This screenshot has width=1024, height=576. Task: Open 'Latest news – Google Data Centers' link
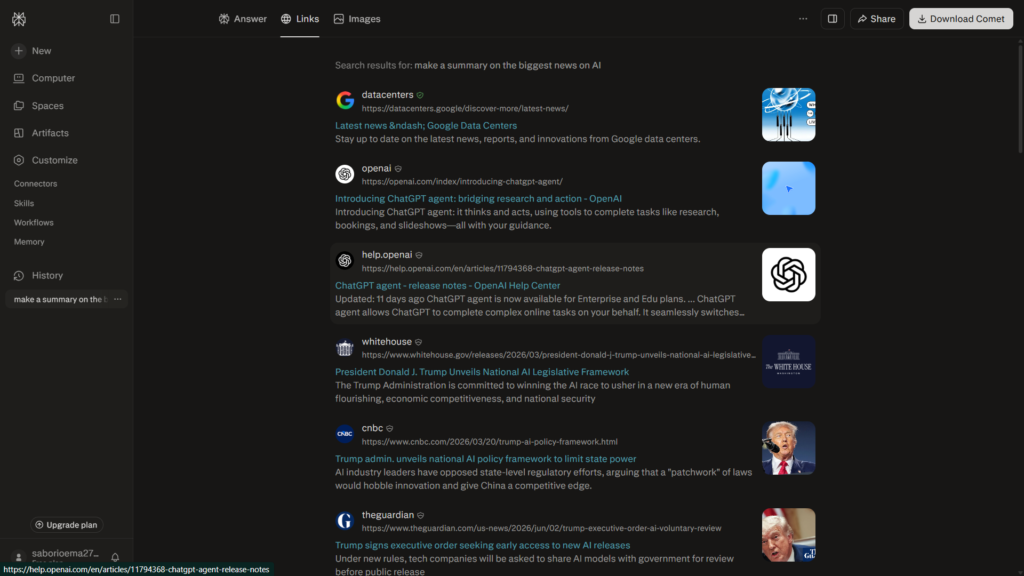pos(426,126)
